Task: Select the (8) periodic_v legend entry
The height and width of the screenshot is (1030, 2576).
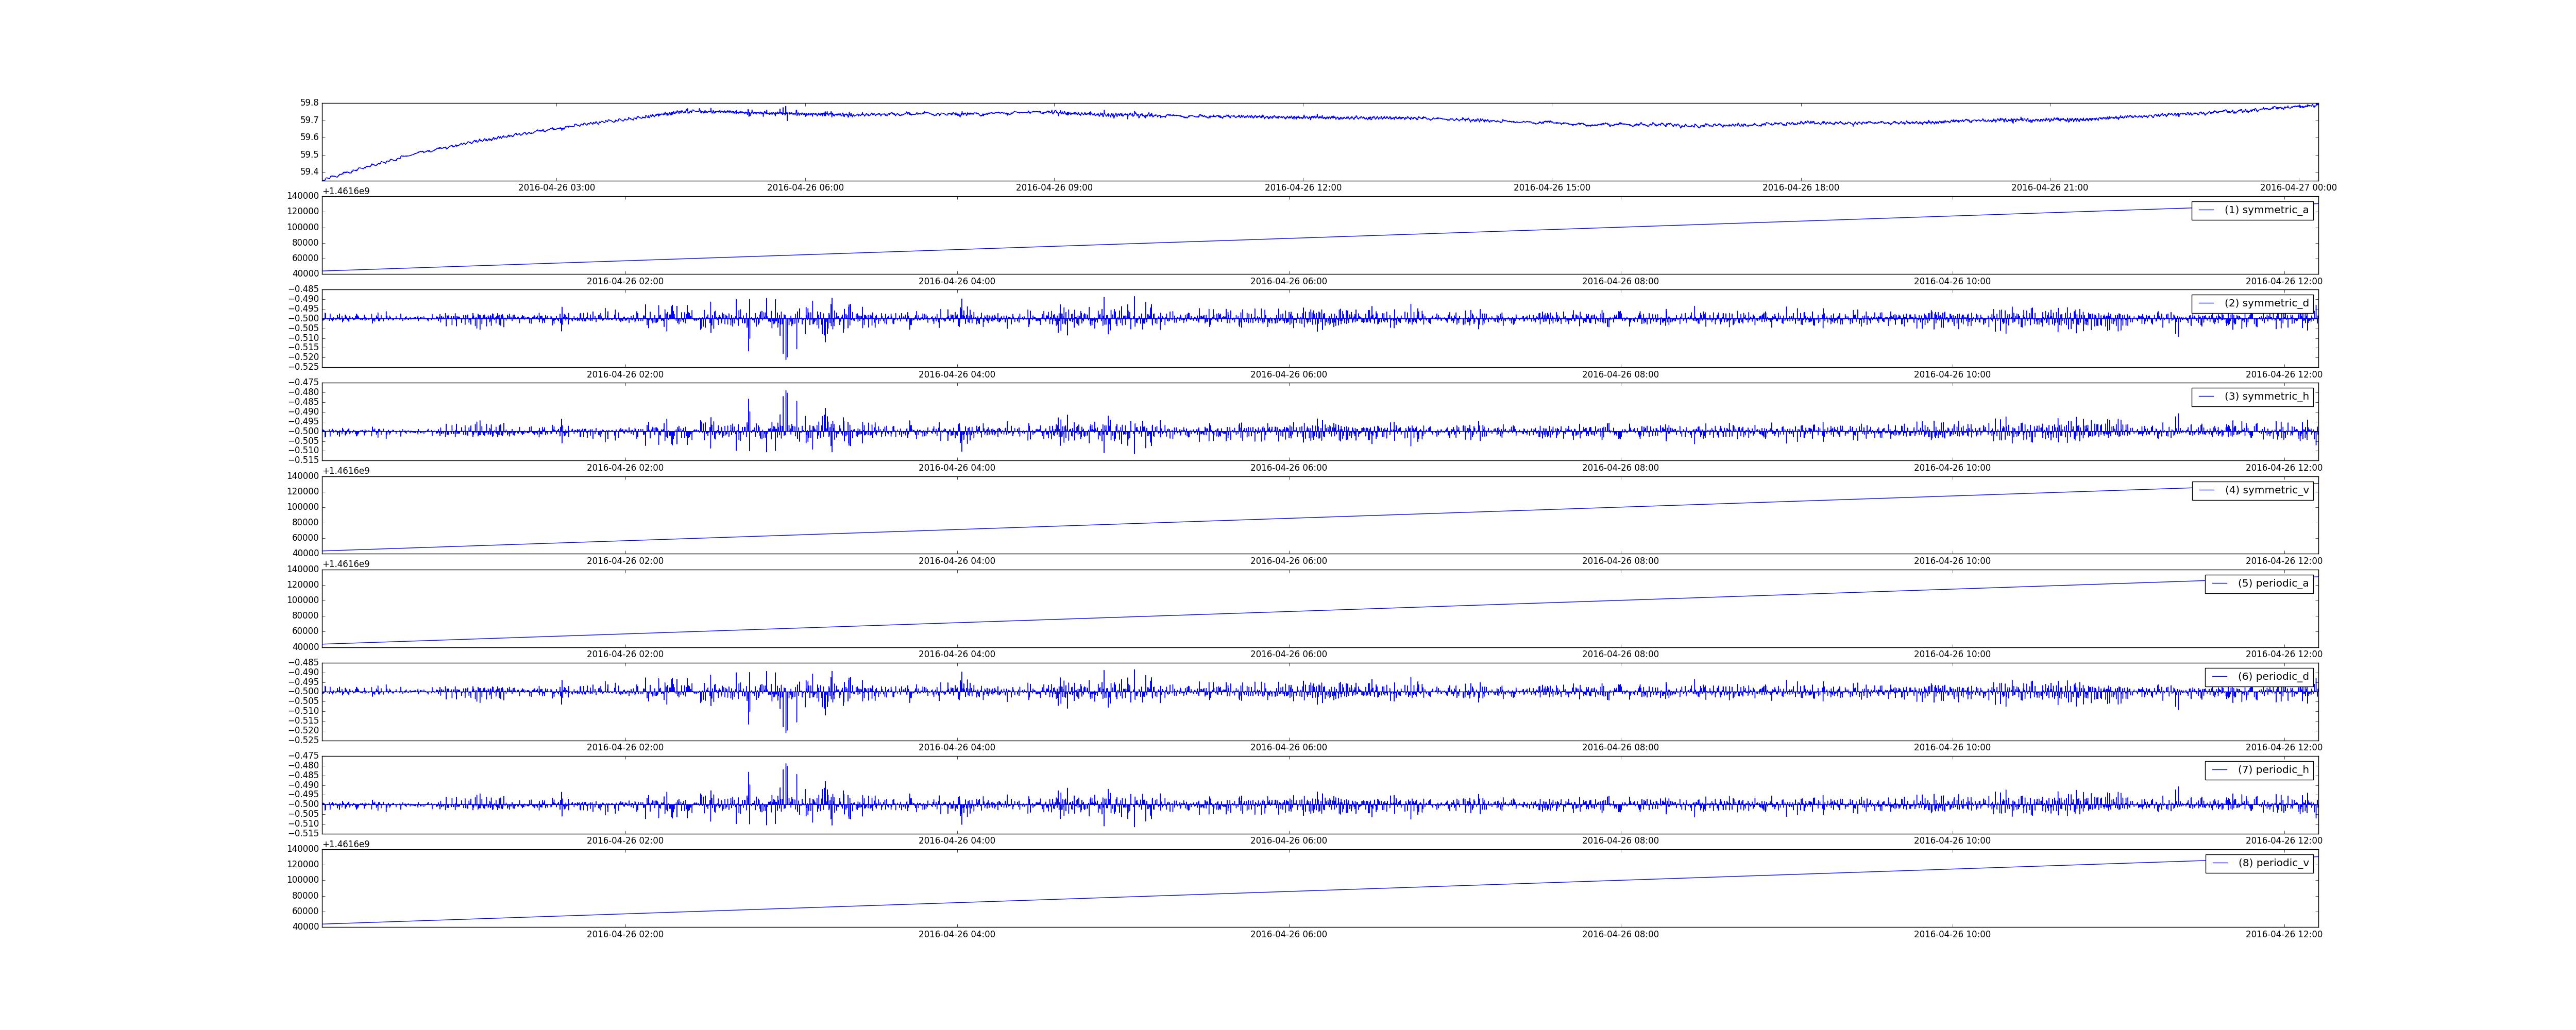Action: 2259,863
